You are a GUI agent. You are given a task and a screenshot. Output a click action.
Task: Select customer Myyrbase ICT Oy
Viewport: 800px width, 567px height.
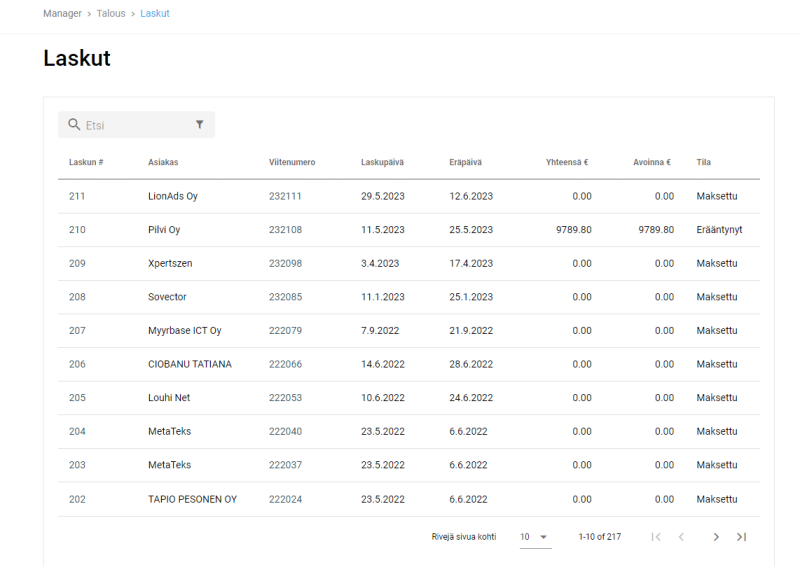pyautogui.click(x=185, y=331)
